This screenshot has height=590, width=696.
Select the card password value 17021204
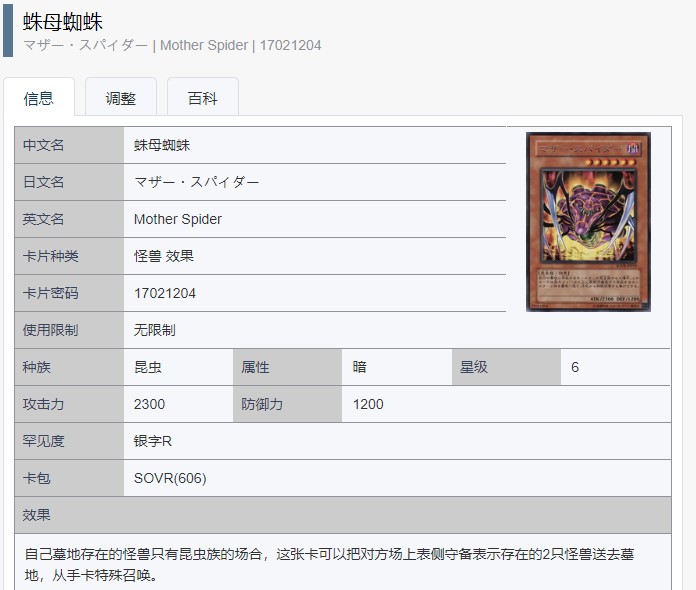pos(165,293)
